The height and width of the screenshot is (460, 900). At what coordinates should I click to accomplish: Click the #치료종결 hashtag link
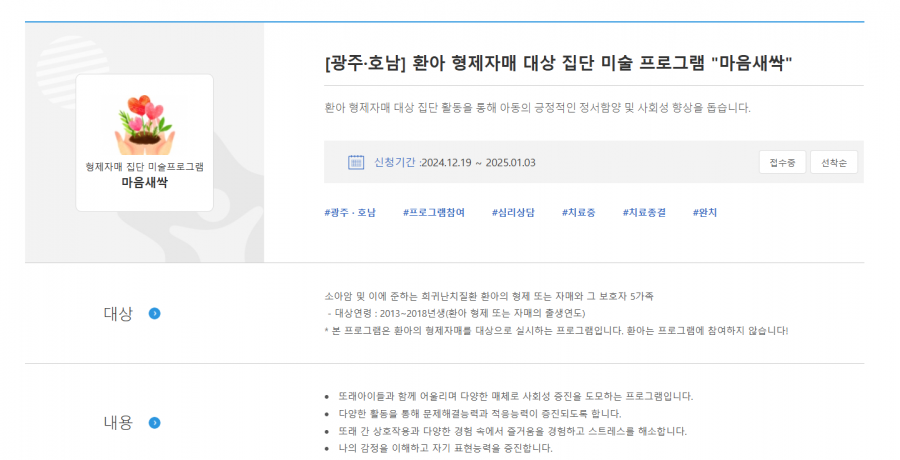coord(643,212)
